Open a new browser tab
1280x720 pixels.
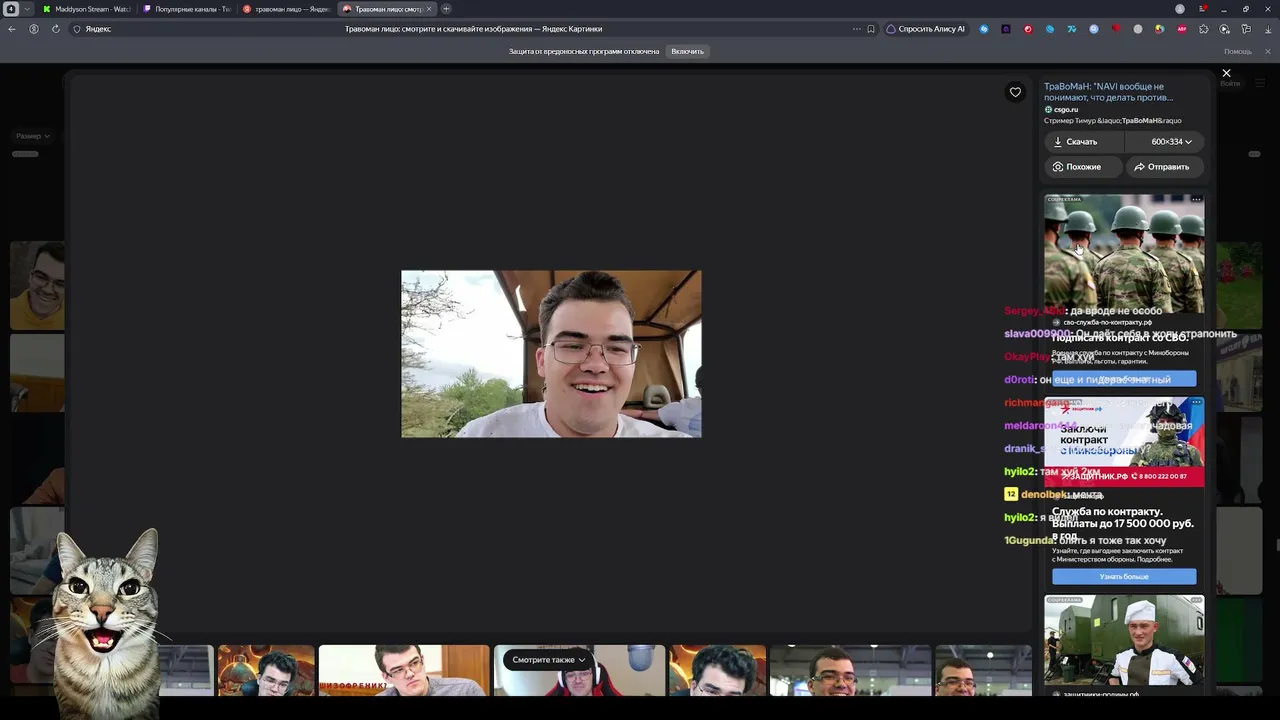446,9
